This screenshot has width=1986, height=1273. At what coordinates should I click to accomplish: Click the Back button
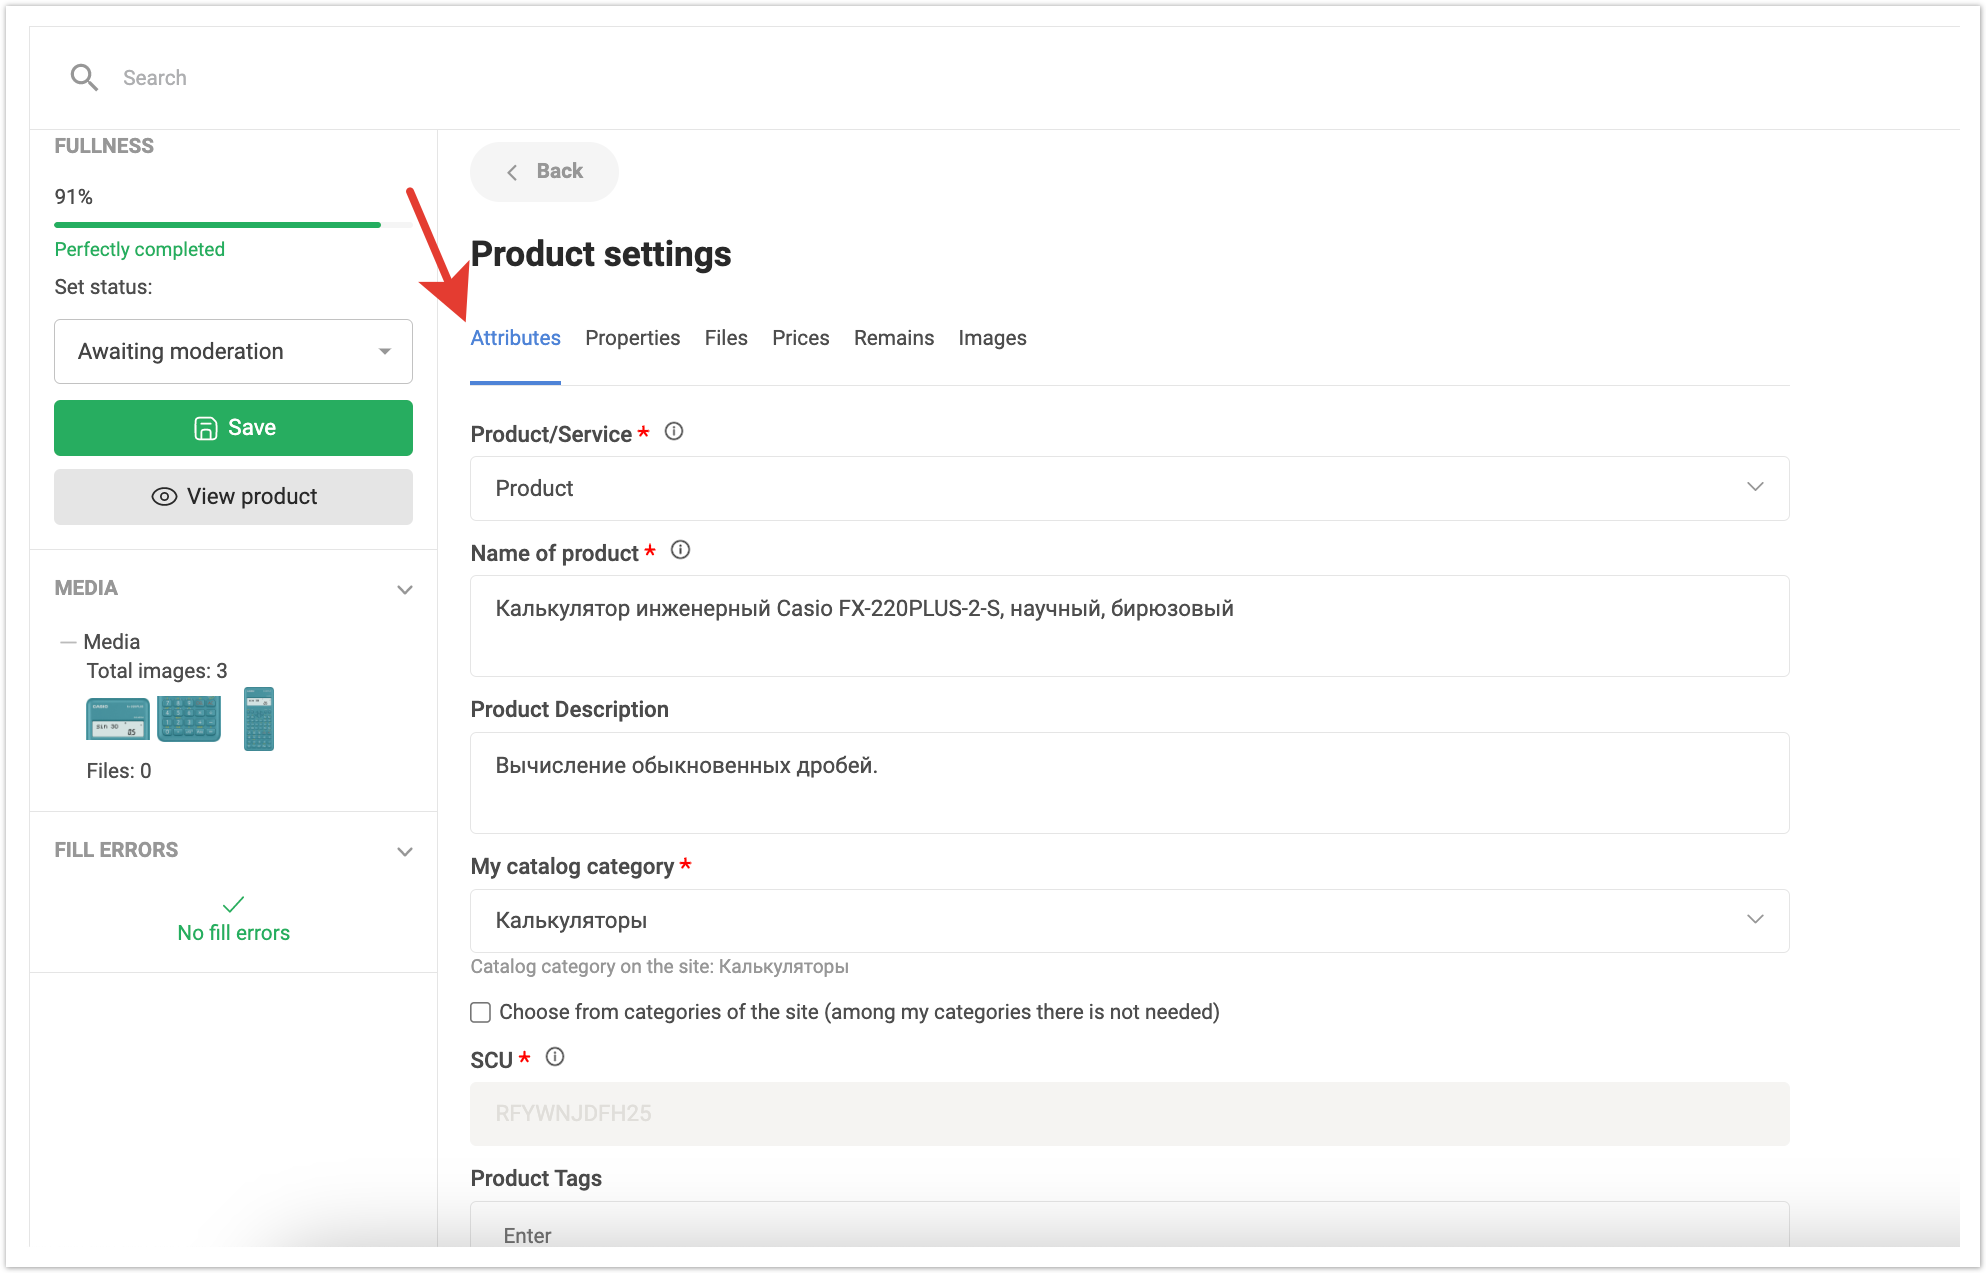pos(544,172)
